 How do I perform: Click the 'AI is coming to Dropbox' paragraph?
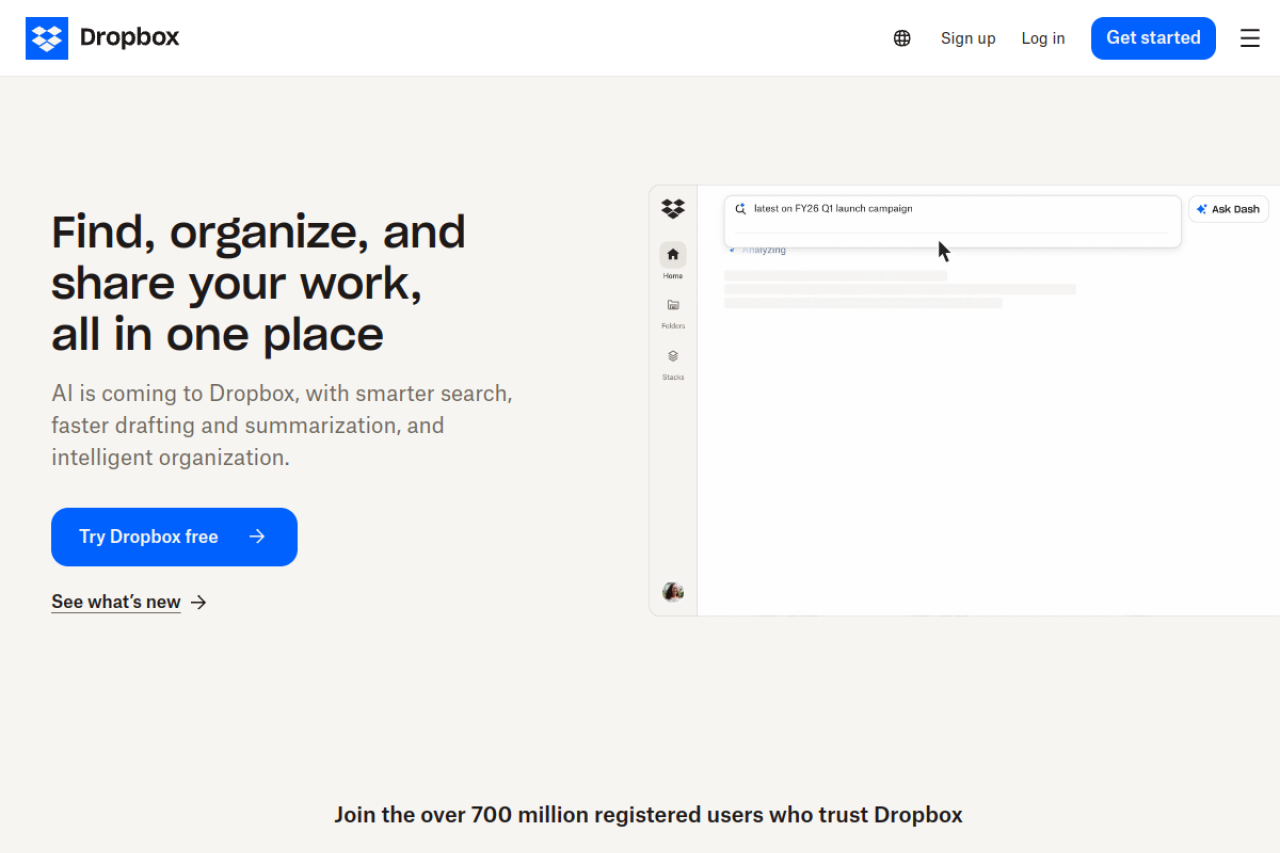click(x=282, y=425)
